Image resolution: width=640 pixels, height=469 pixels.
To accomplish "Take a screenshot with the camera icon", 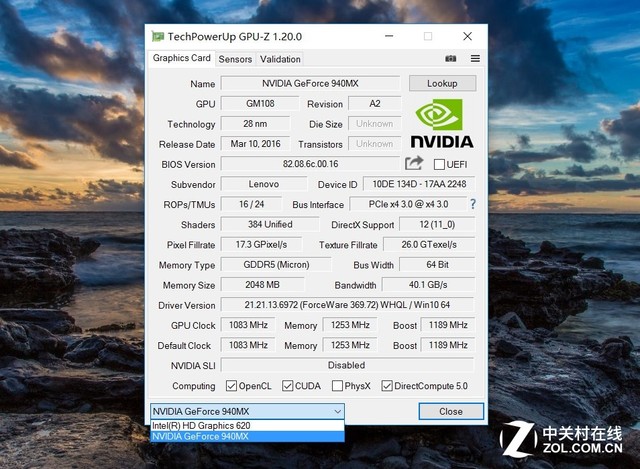I will 451,59.
